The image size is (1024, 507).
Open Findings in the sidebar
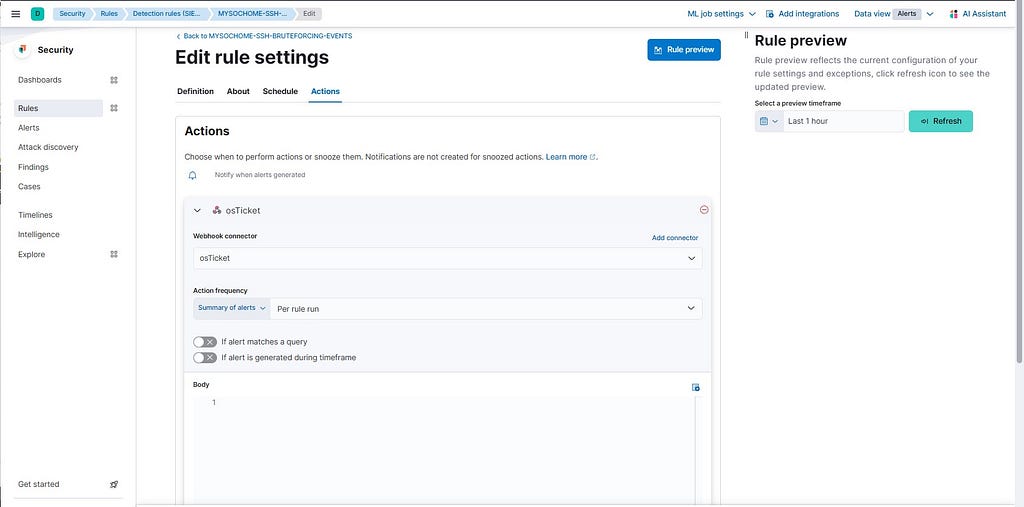coord(33,167)
